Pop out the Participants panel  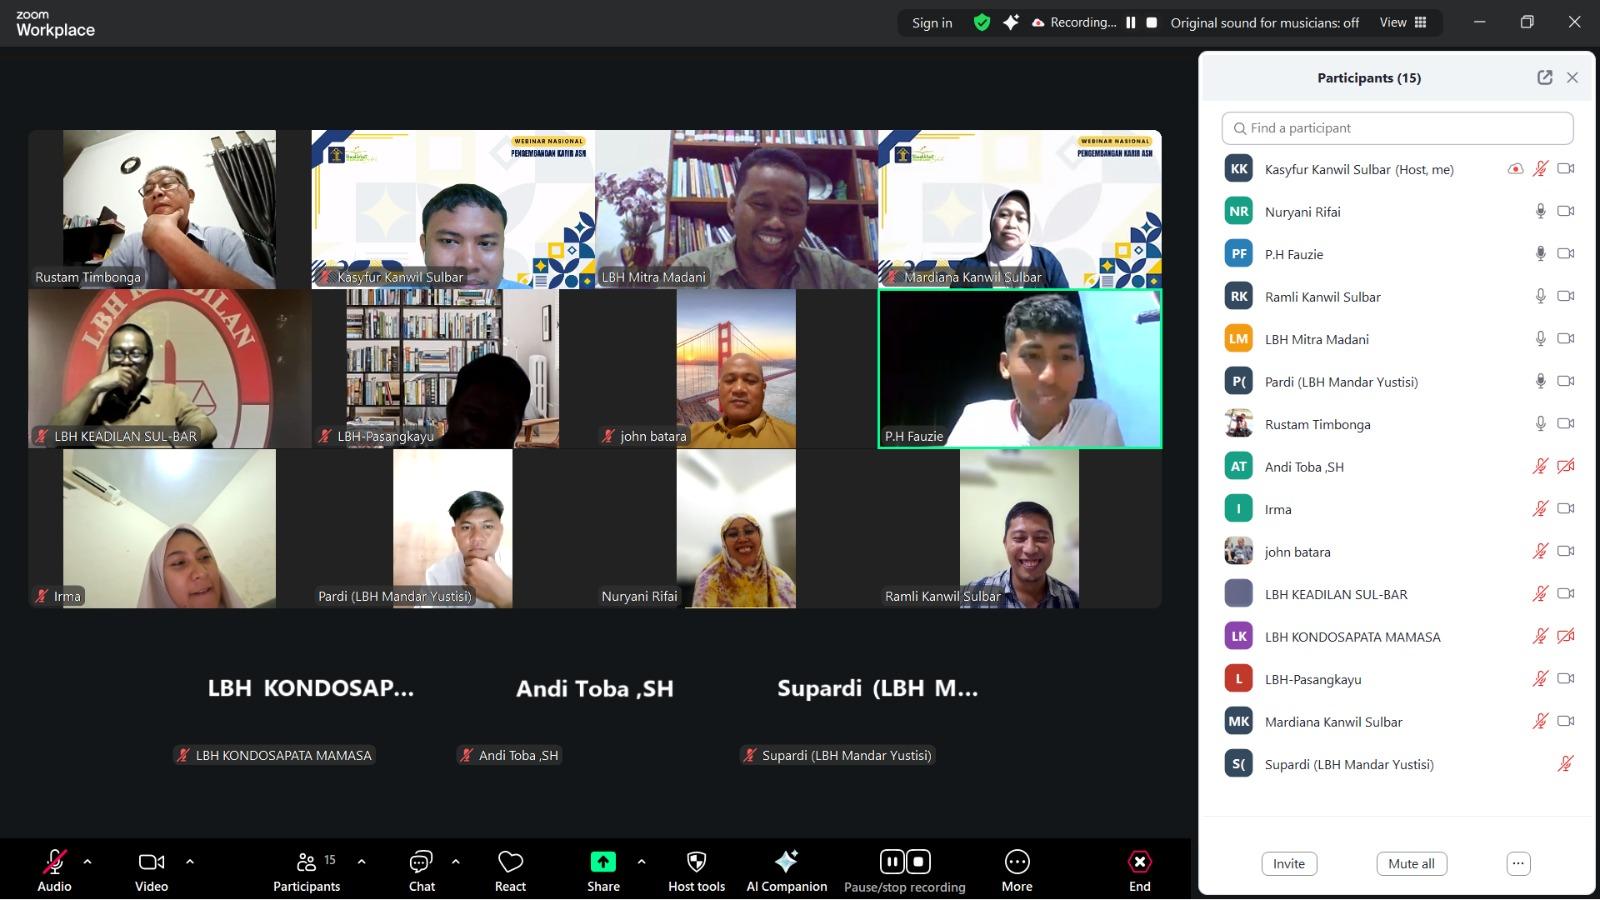(1545, 78)
